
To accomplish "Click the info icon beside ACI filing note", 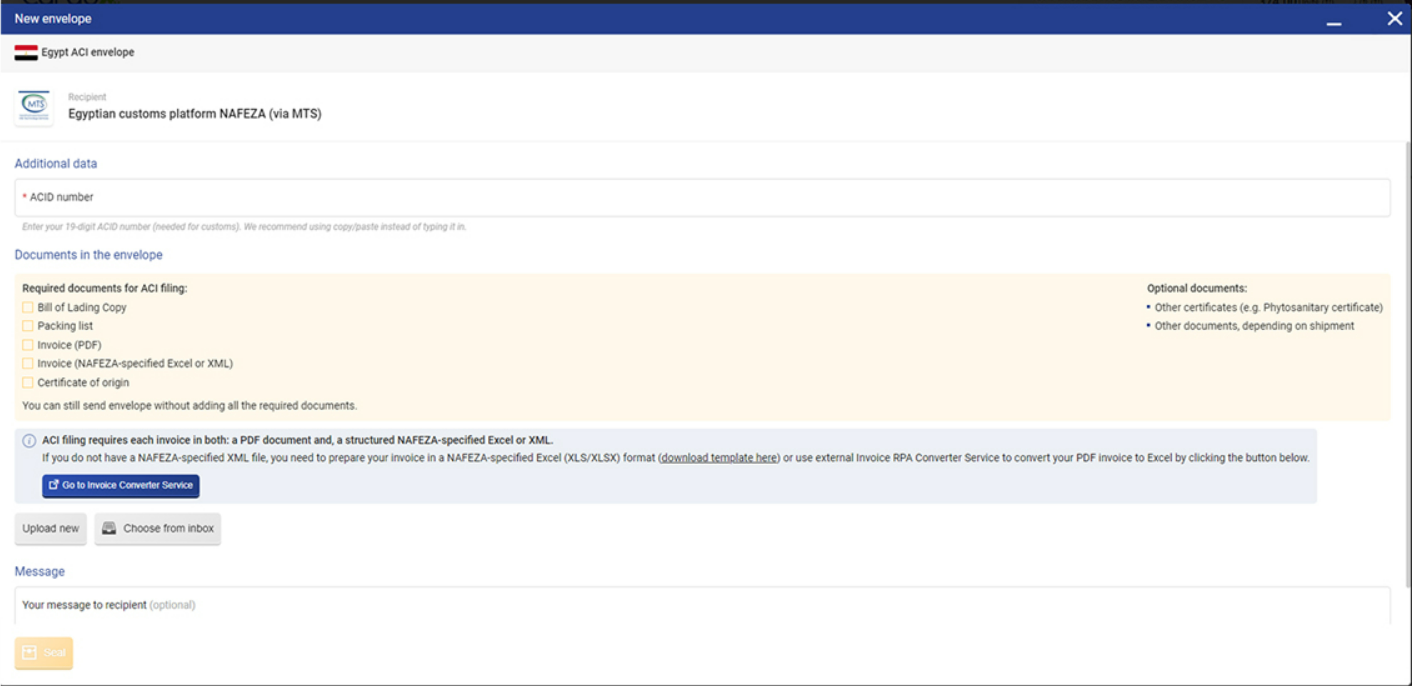I will click(29, 441).
